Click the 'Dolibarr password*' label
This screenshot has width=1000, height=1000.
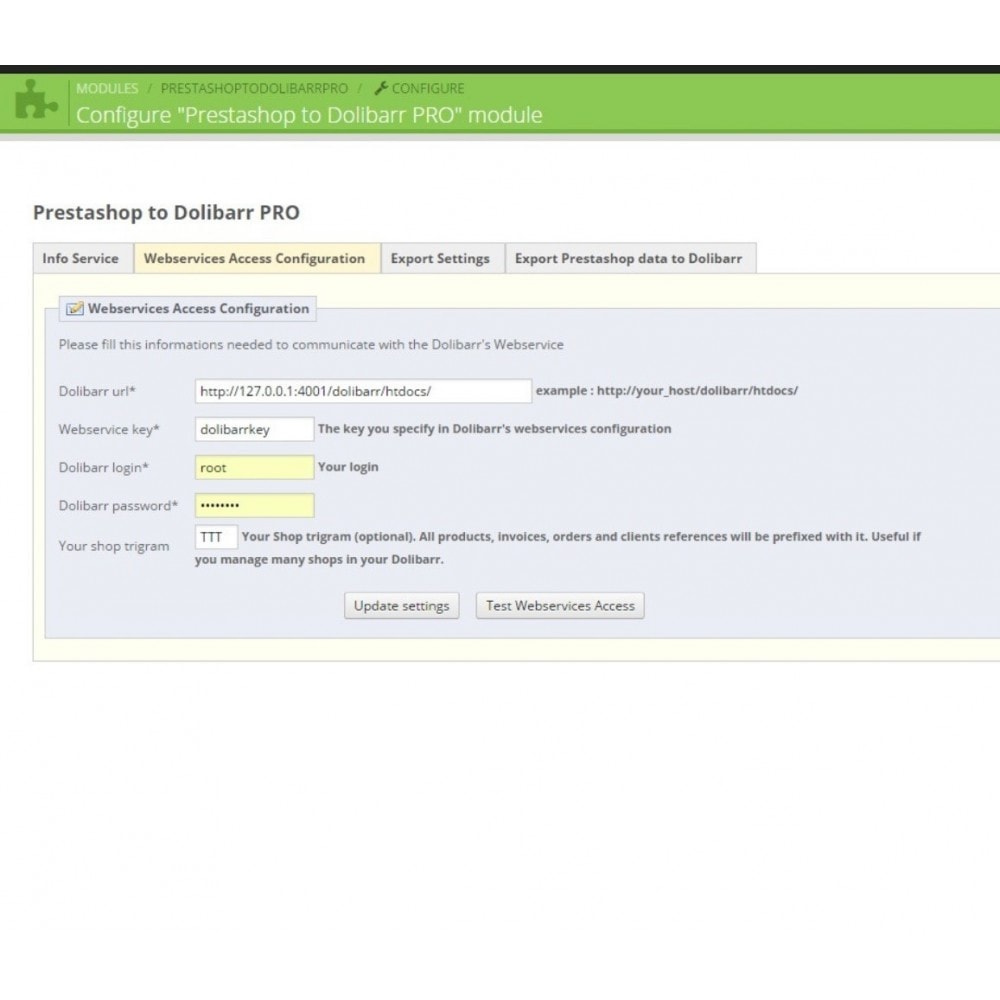(118, 506)
